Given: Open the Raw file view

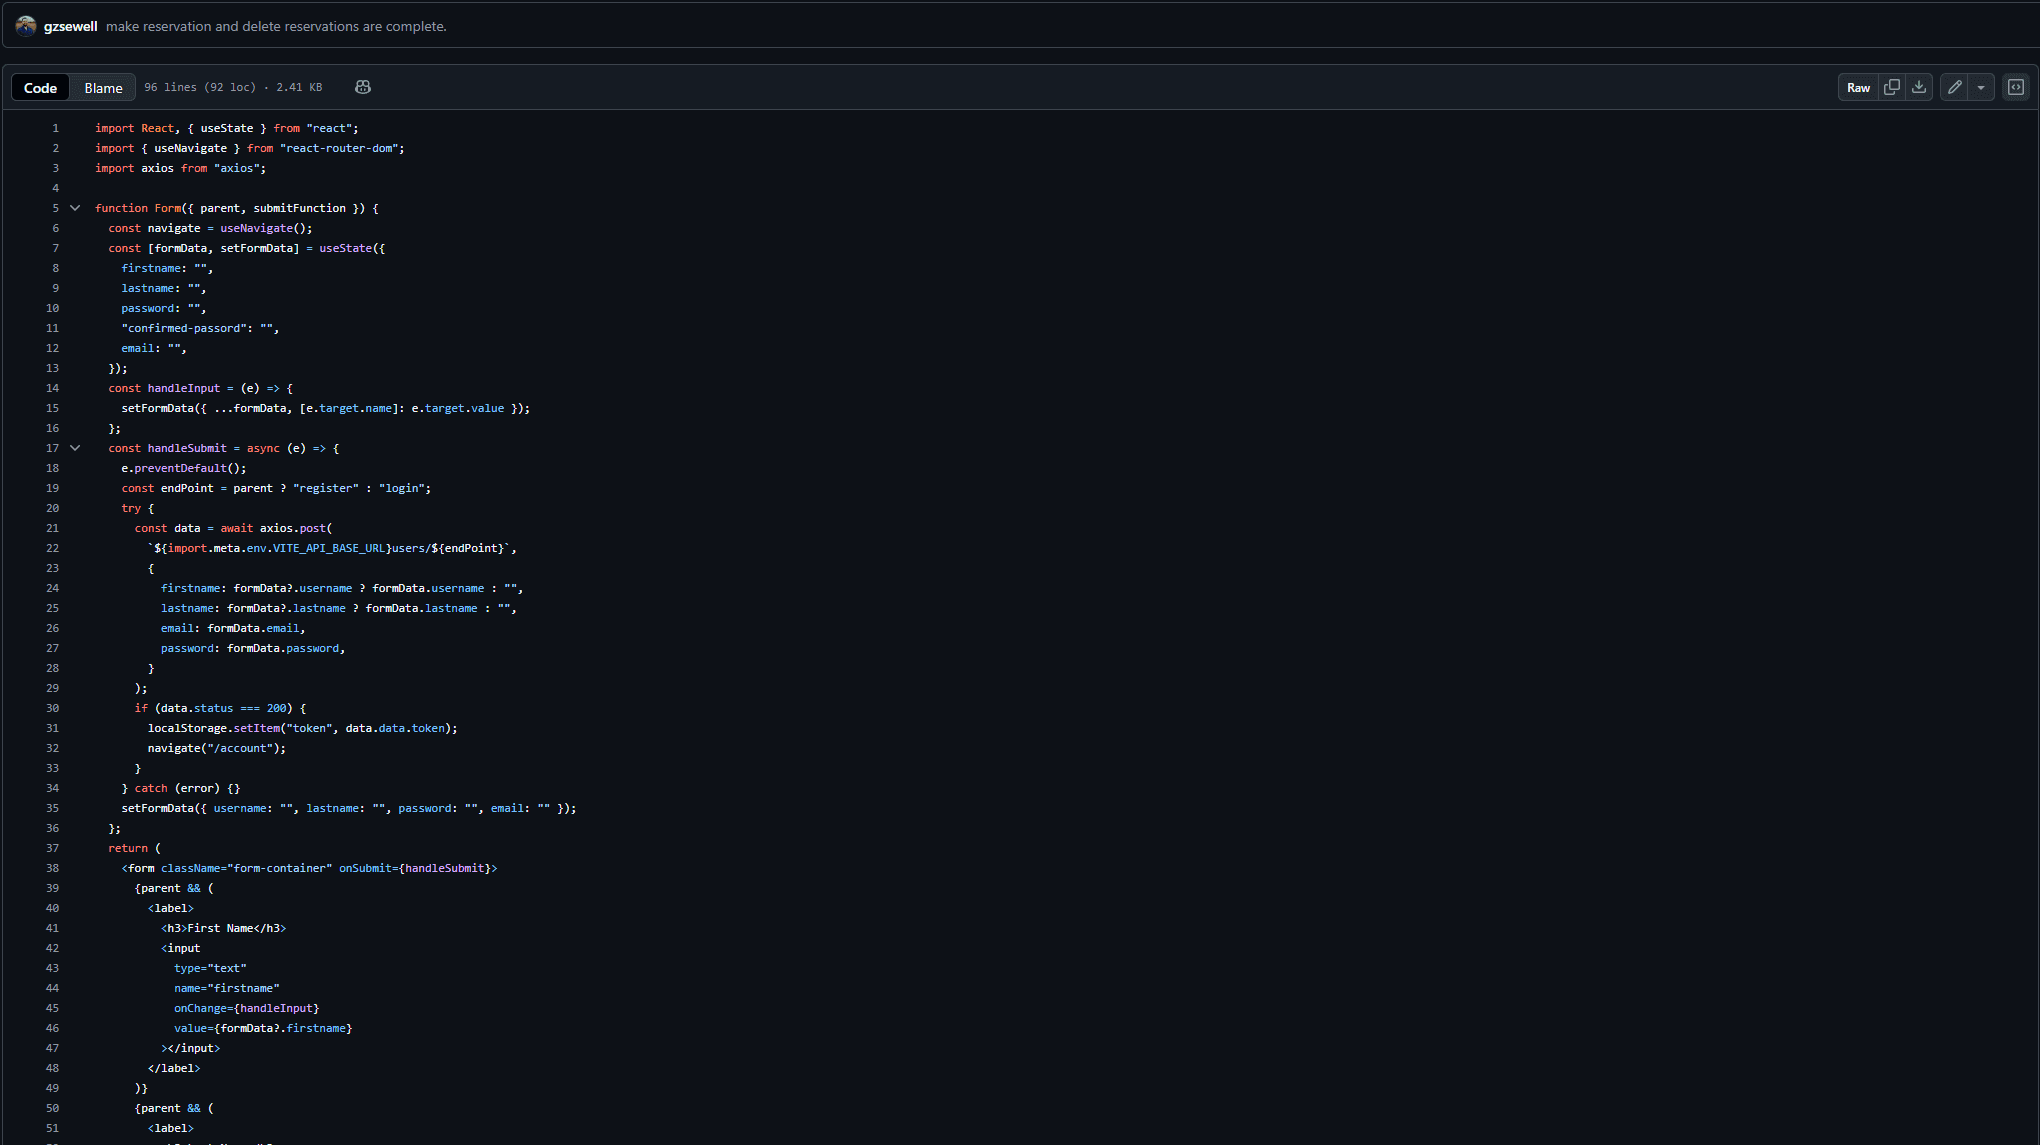Looking at the screenshot, I should (x=1858, y=88).
